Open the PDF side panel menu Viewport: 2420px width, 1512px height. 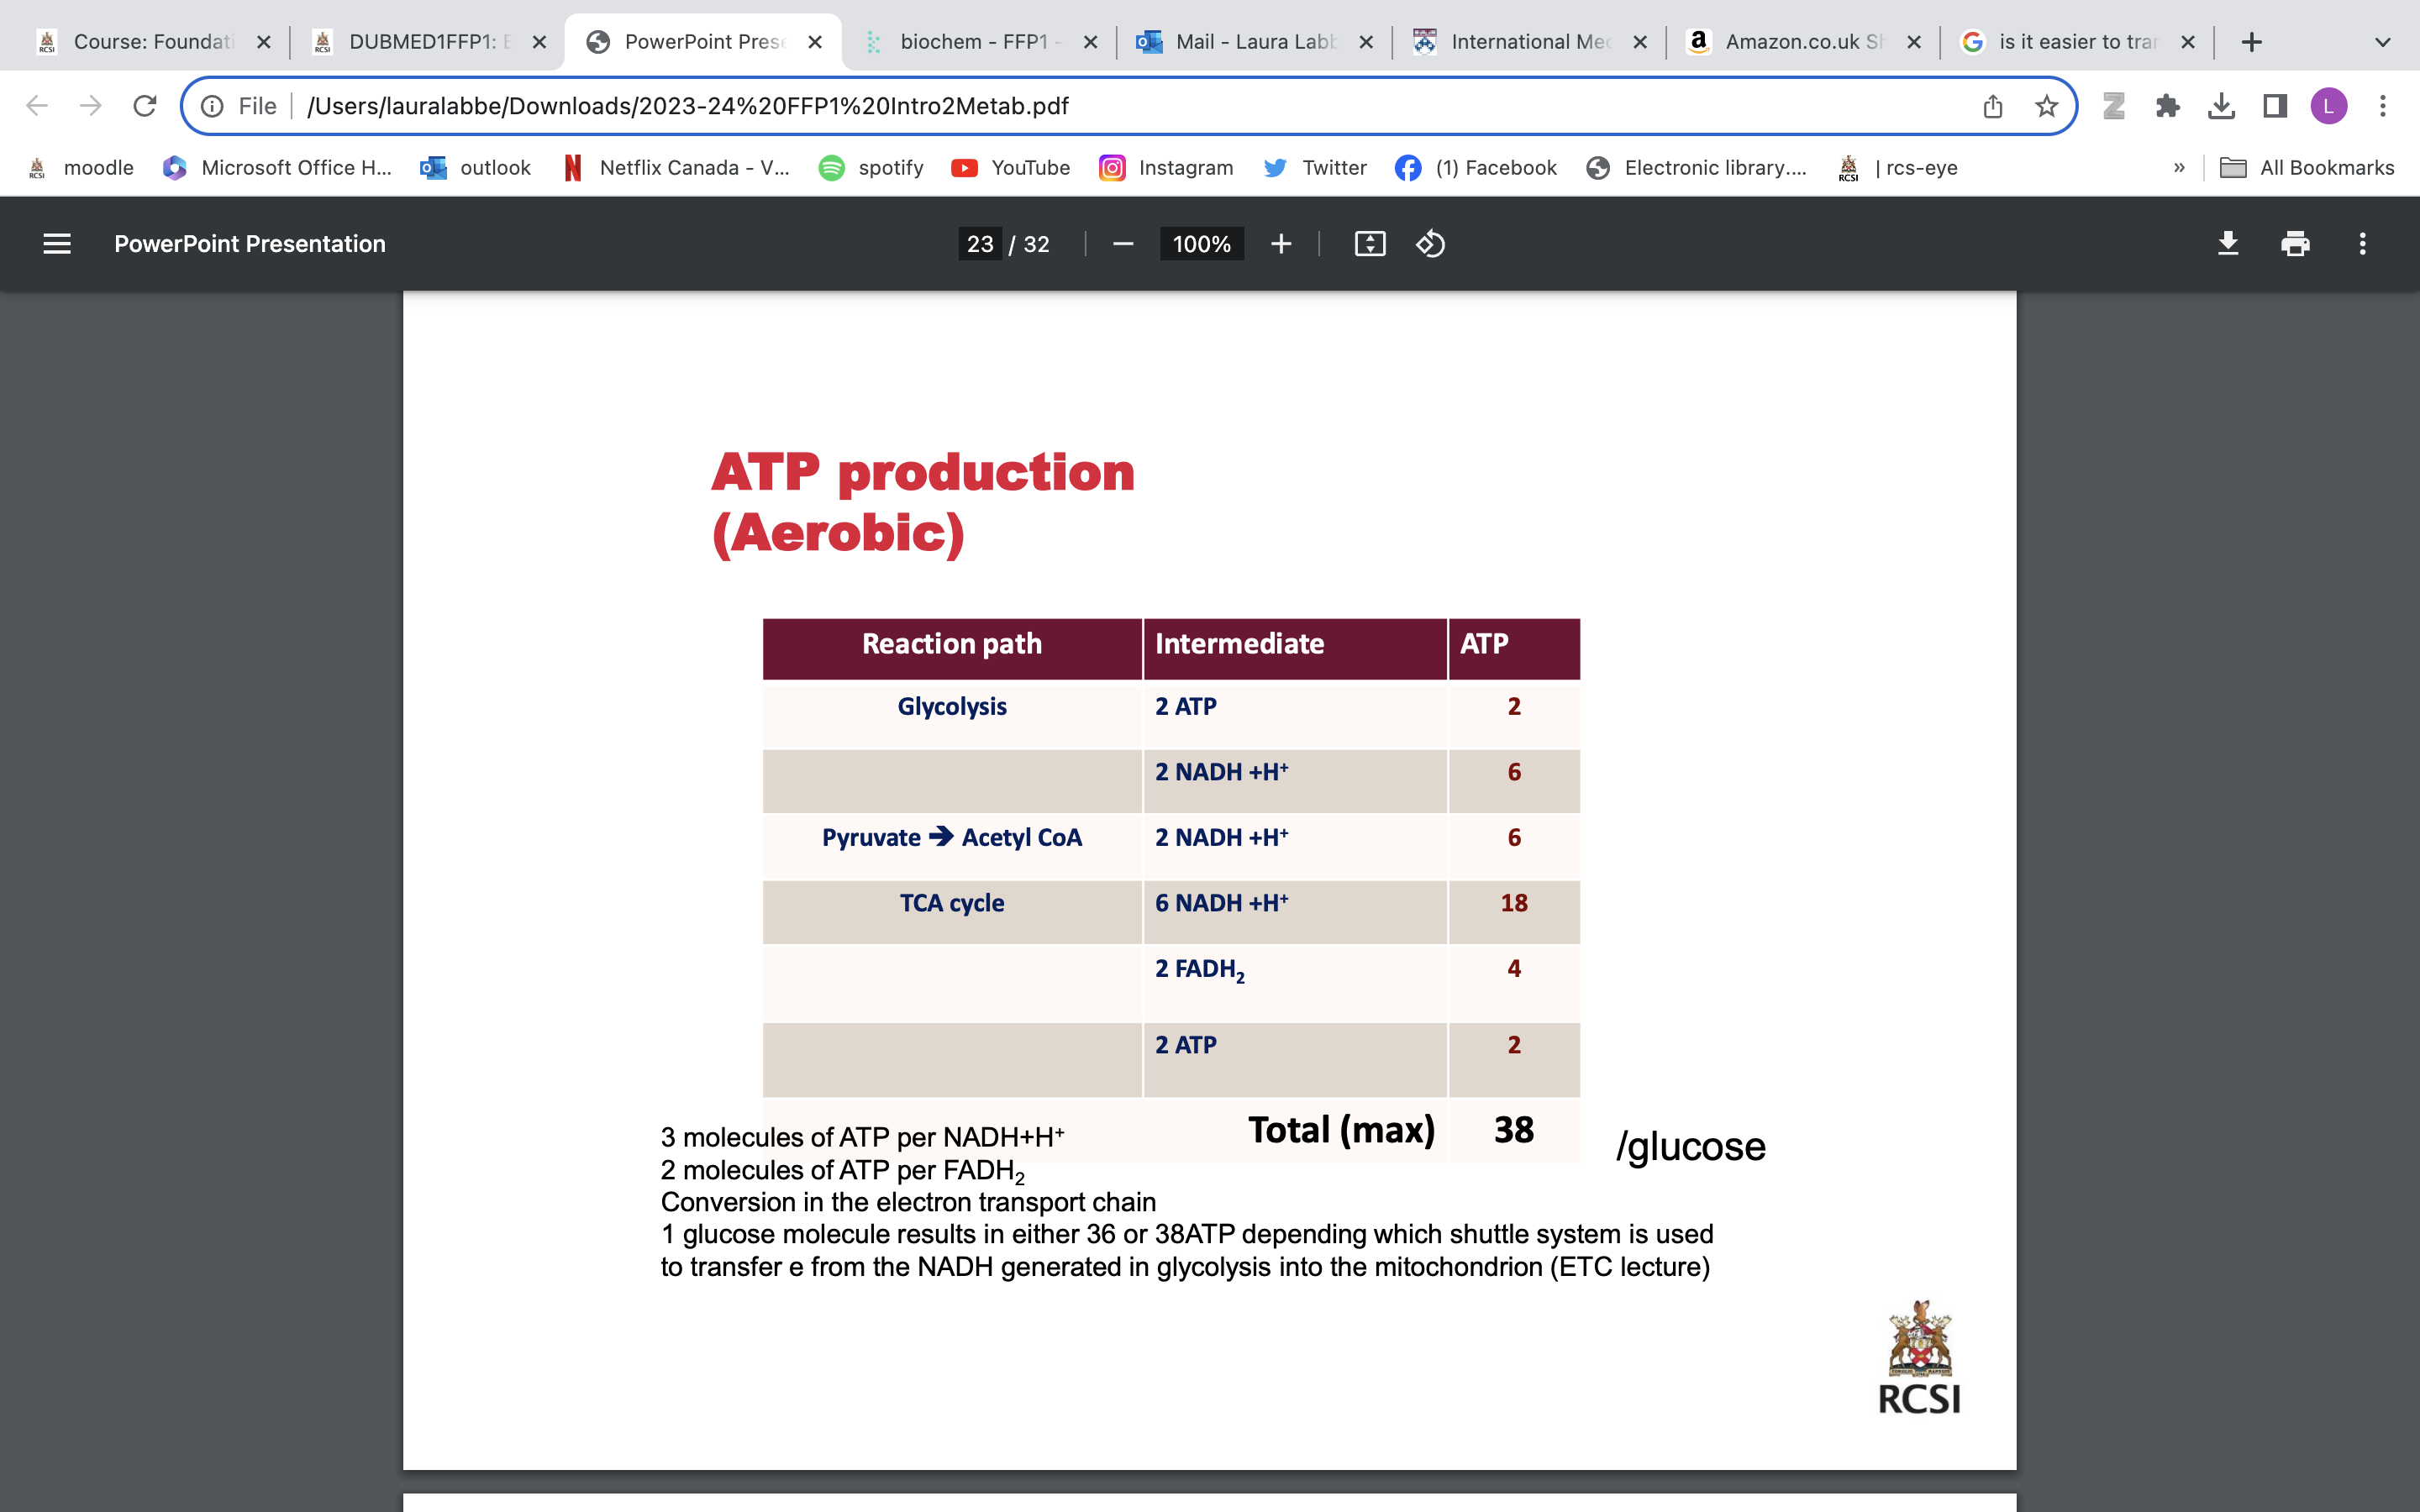tap(57, 243)
